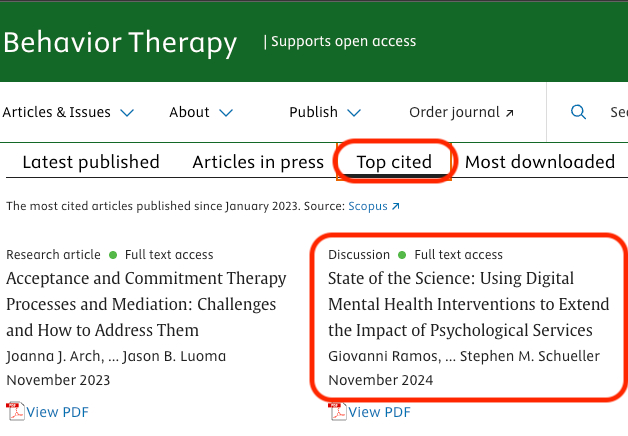
Task: Click the View PDF link for November 2023 article
Action: [x=56, y=411]
